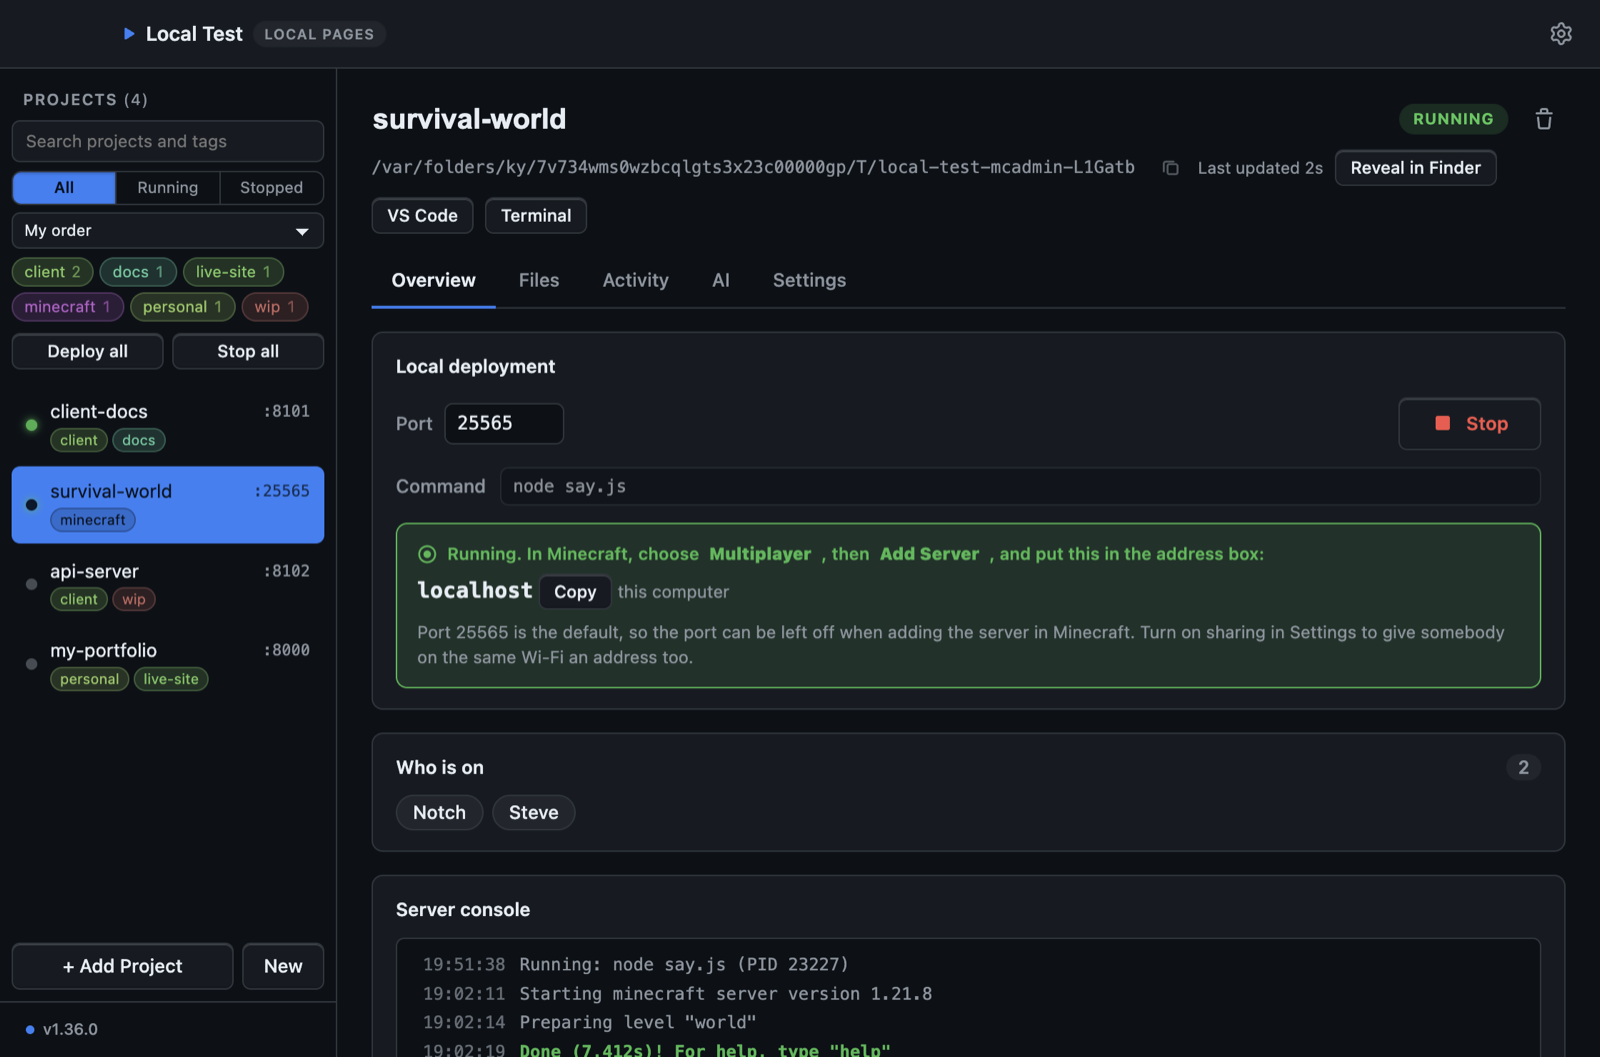This screenshot has height=1057, width=1600.
Task: Select the client-docs project
Action: 167,425
